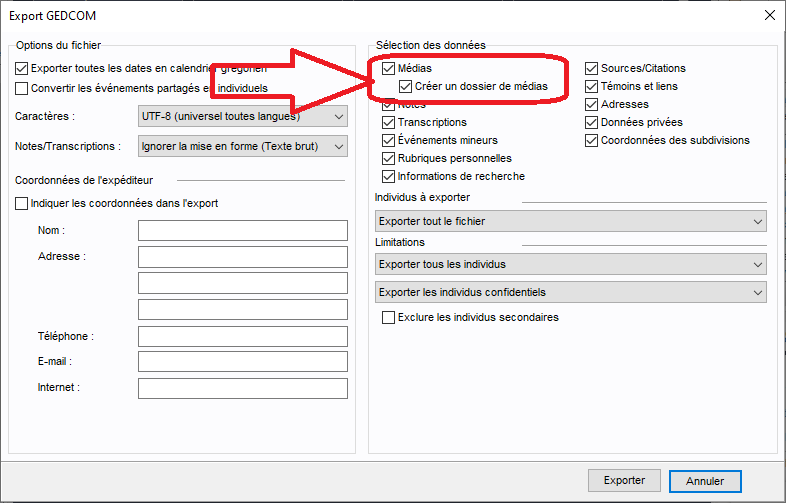The width and height of the screenshot is (786, 503).
Task: Expand the Notes/Transcriptions format dropdown
Action: (x=241, y=147)
